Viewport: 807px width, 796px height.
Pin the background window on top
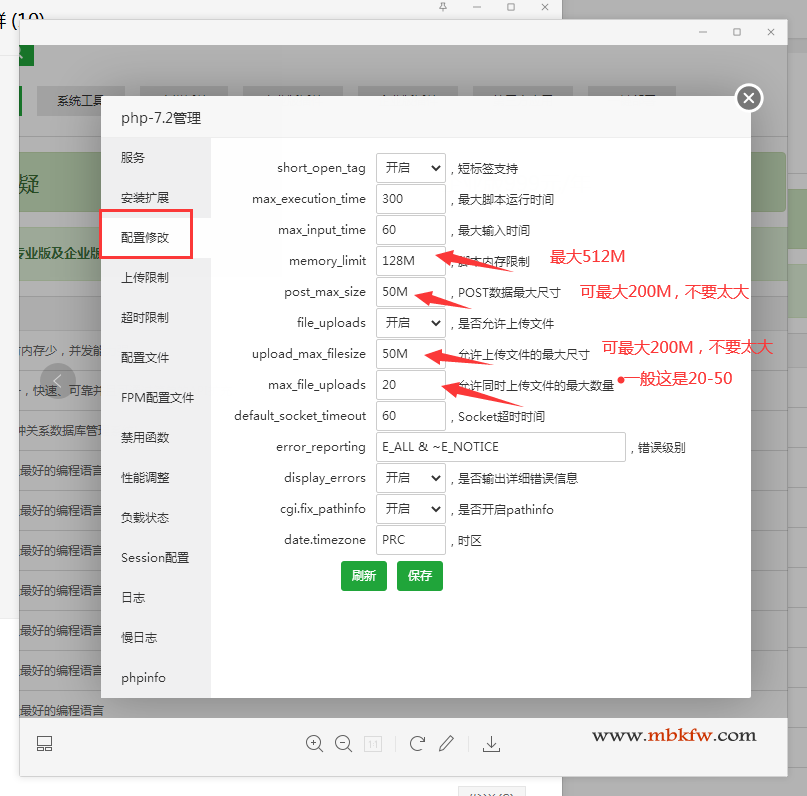443,7
